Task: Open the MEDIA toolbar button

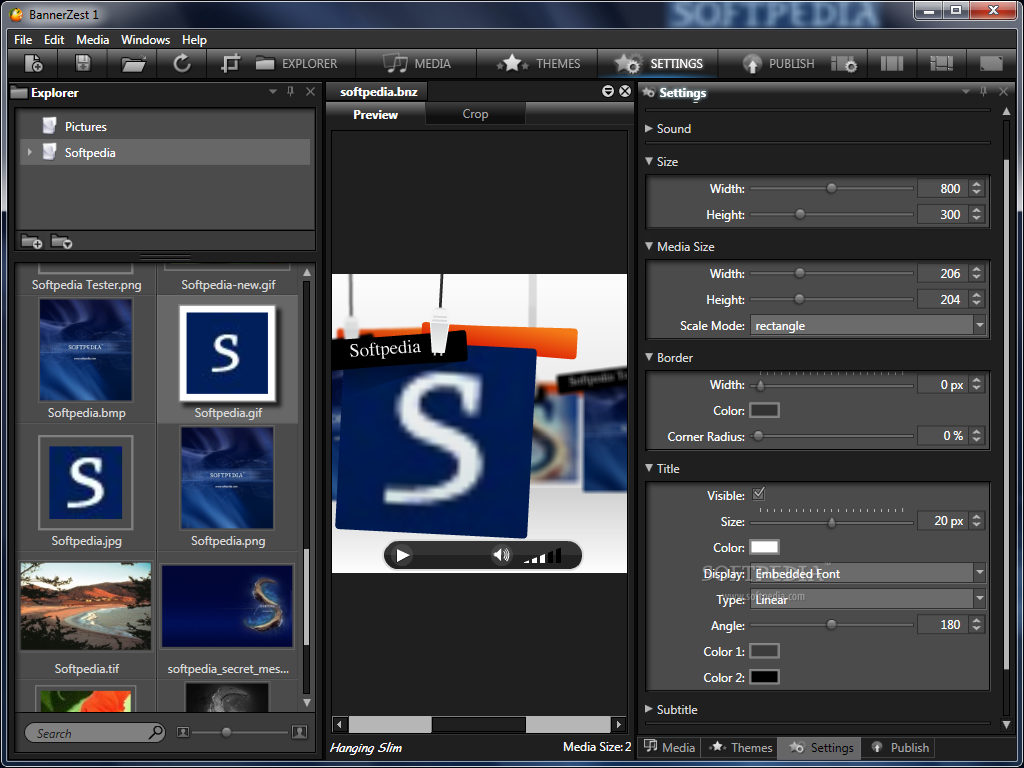Action: point(416,63)
